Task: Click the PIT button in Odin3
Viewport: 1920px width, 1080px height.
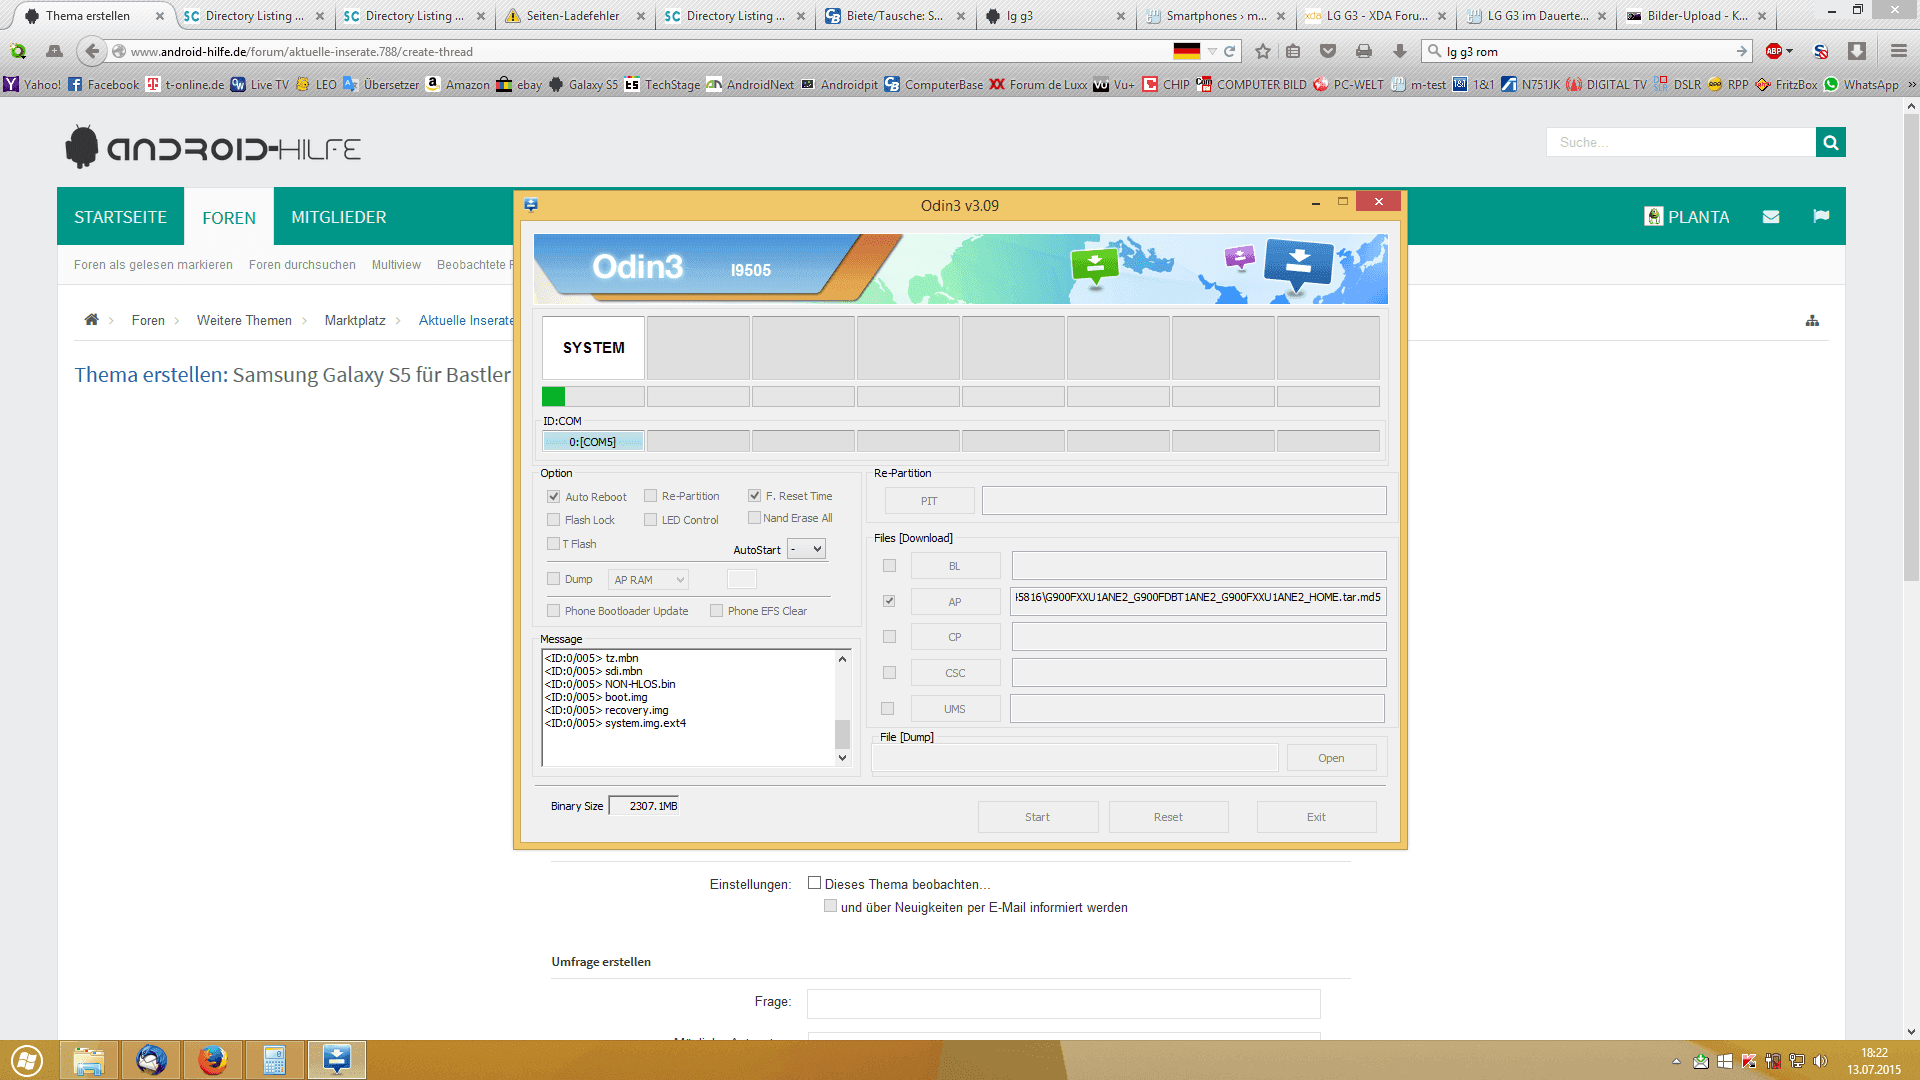Action: click(x=929, y=501)
